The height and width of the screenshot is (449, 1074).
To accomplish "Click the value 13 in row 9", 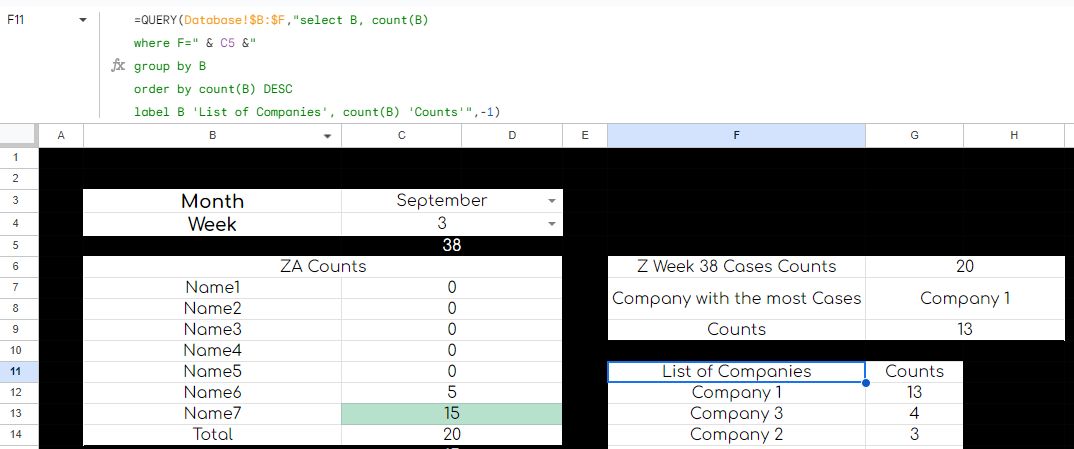I will point(965,329).
